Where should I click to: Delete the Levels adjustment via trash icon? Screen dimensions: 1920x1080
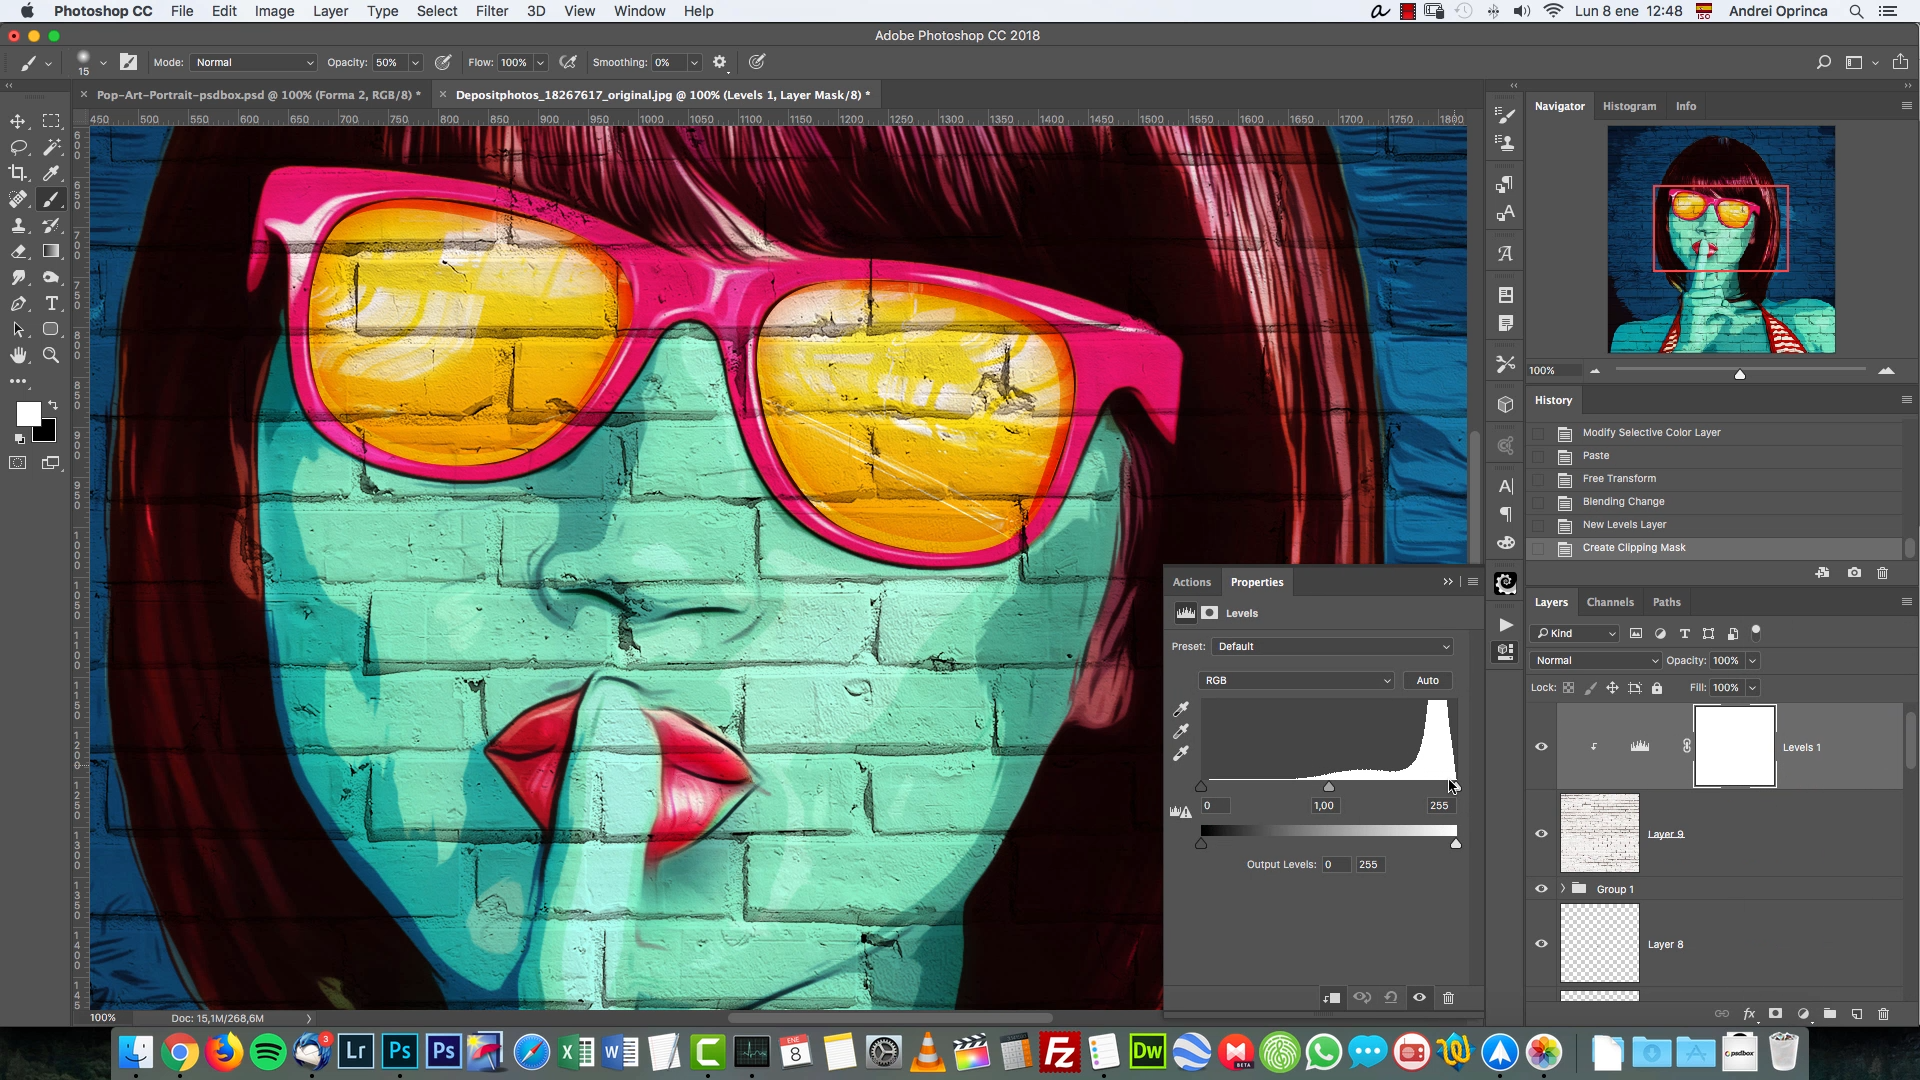tap(1448, 997)
